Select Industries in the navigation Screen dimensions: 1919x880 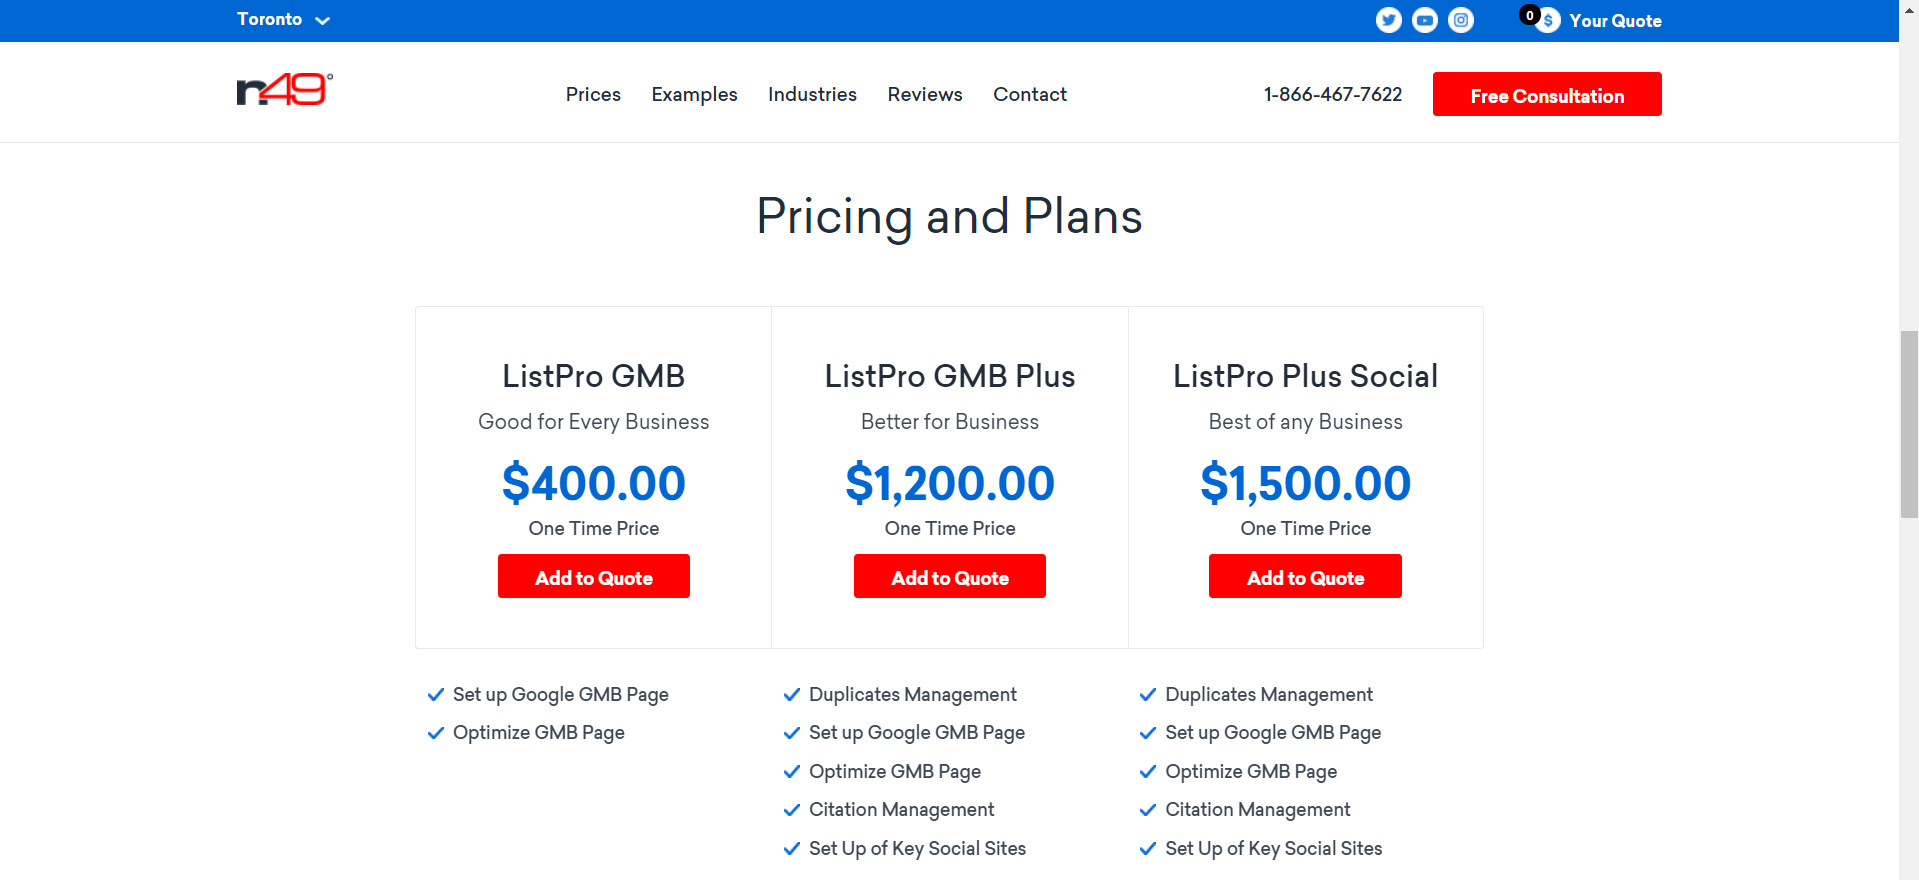[812, 95]
